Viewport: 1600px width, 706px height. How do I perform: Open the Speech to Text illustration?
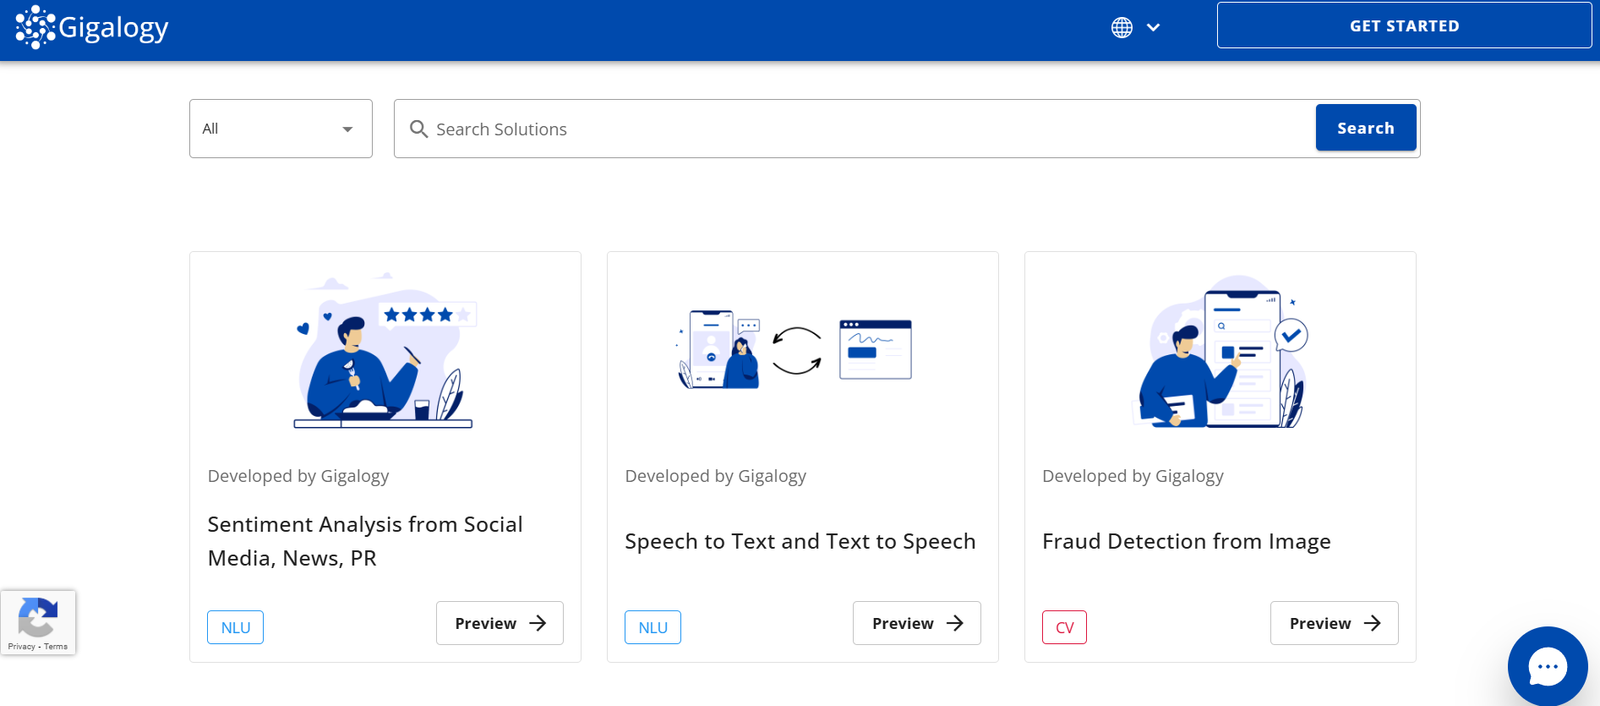[x=796, y=350]
